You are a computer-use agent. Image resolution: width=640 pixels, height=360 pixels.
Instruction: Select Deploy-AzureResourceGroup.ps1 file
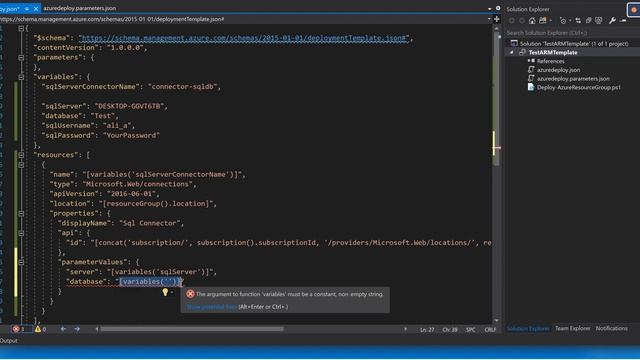click(x=578, y=87)
